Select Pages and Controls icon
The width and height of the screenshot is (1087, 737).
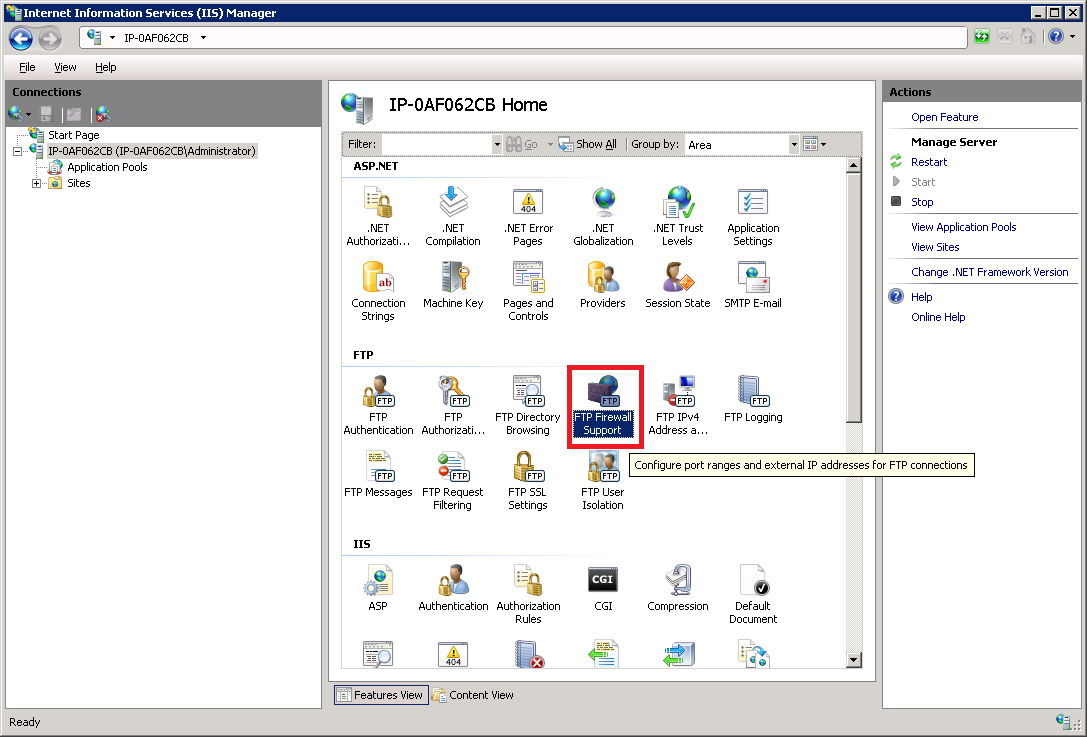pyautogui.click(x=528, y=291)
